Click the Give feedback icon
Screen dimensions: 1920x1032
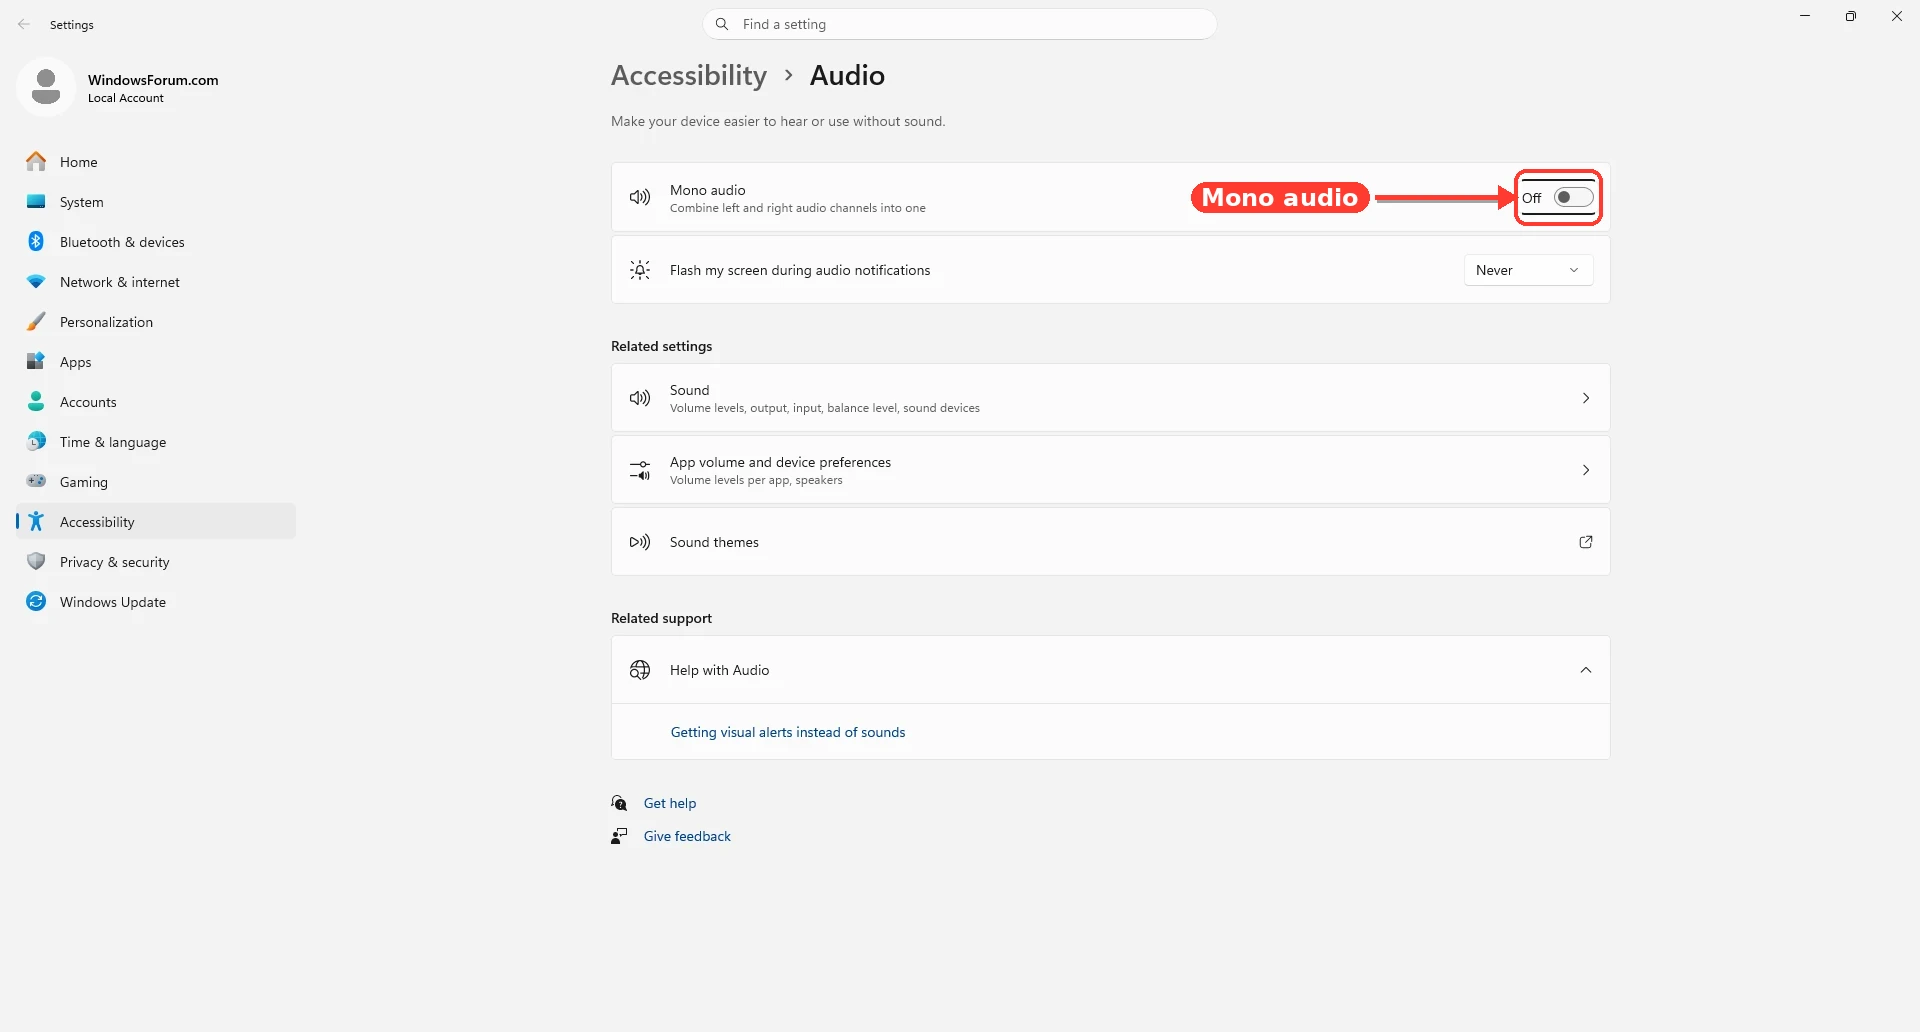click(620, 836)
